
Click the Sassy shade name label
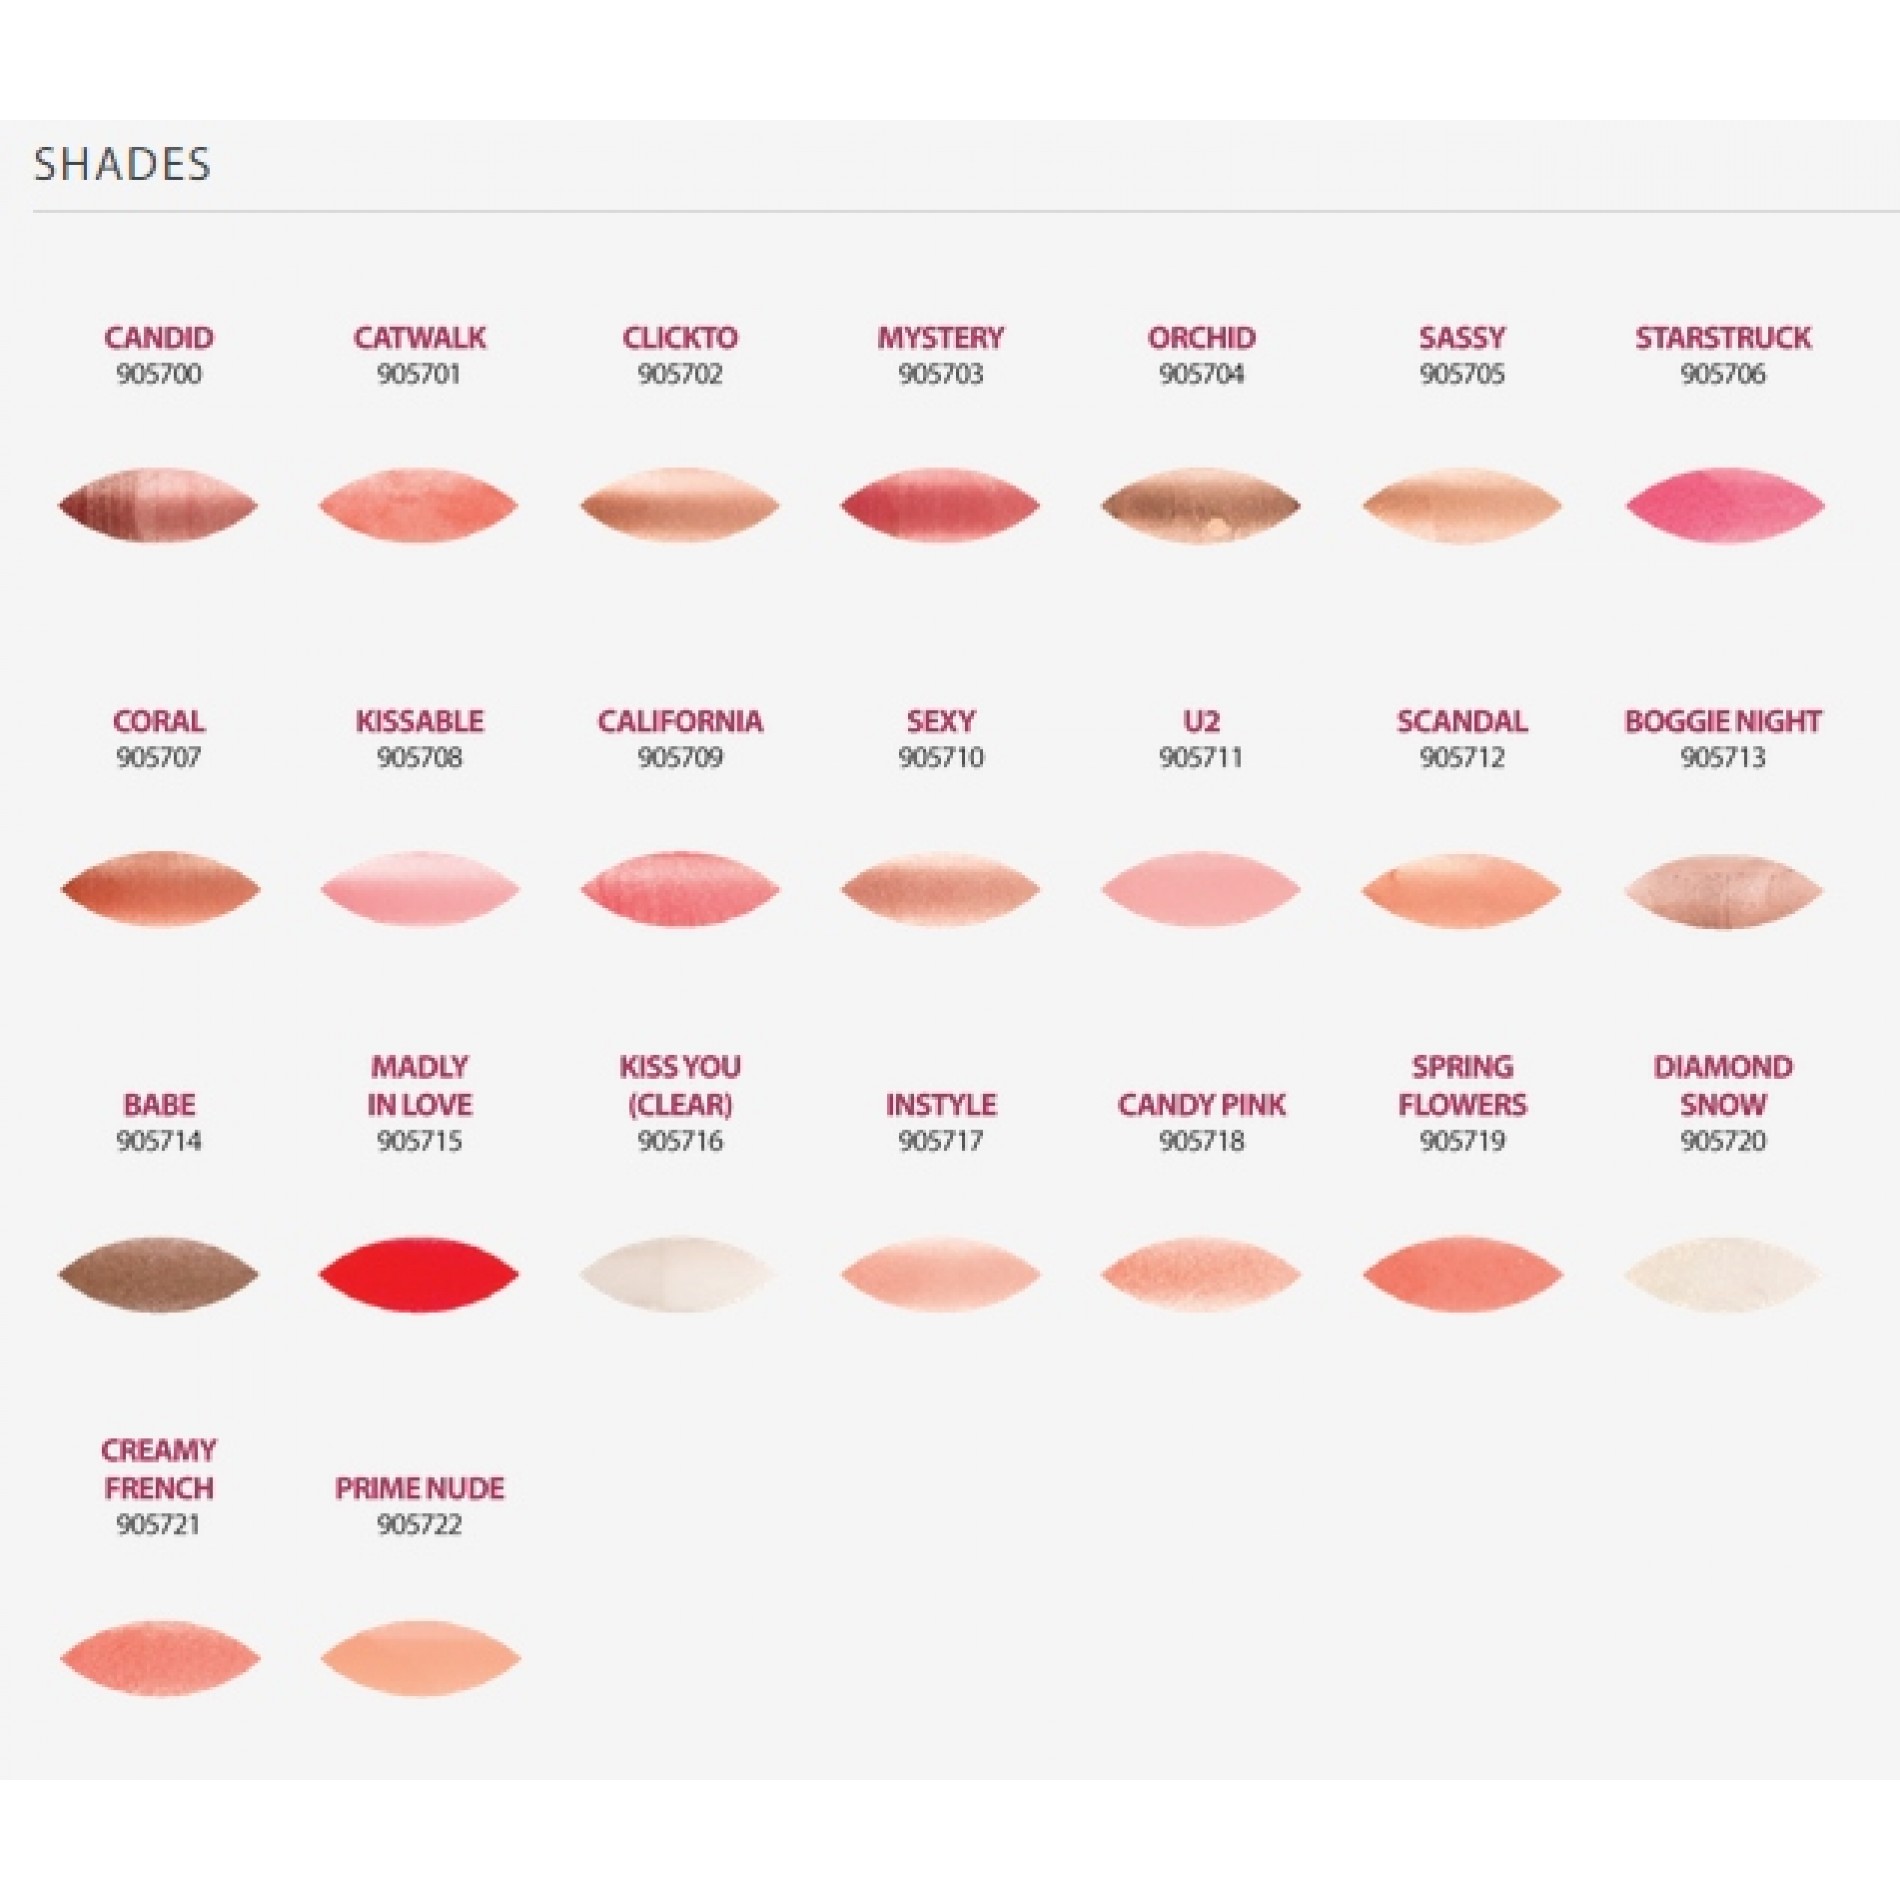point(1462,338)
